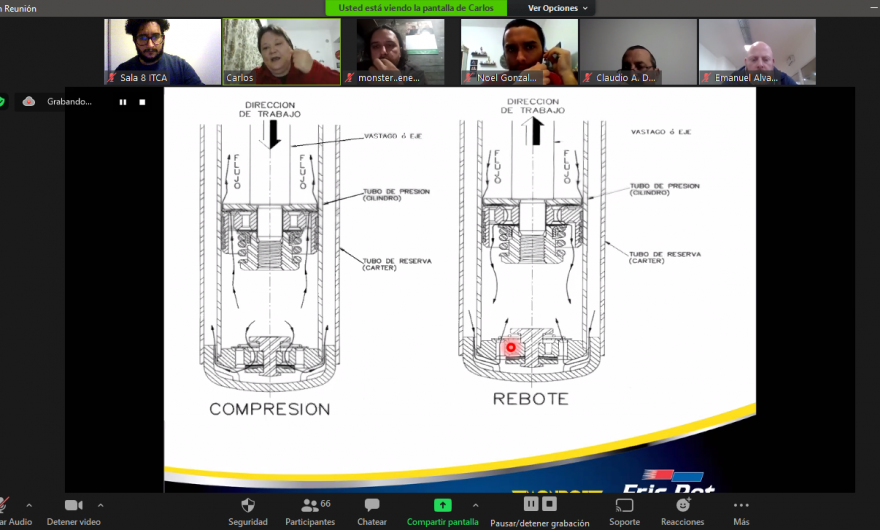The width and height of the screenshot is (880, 530).
Task: Open the Más more options menu
Action: click(x=741, y=510)
